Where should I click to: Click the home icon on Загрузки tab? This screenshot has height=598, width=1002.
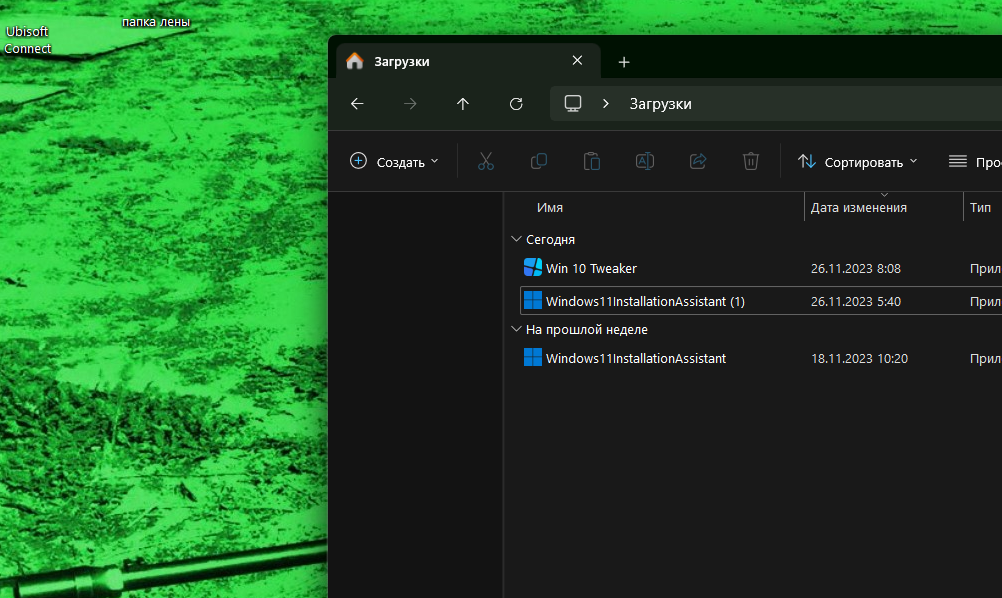pos(355,61)
